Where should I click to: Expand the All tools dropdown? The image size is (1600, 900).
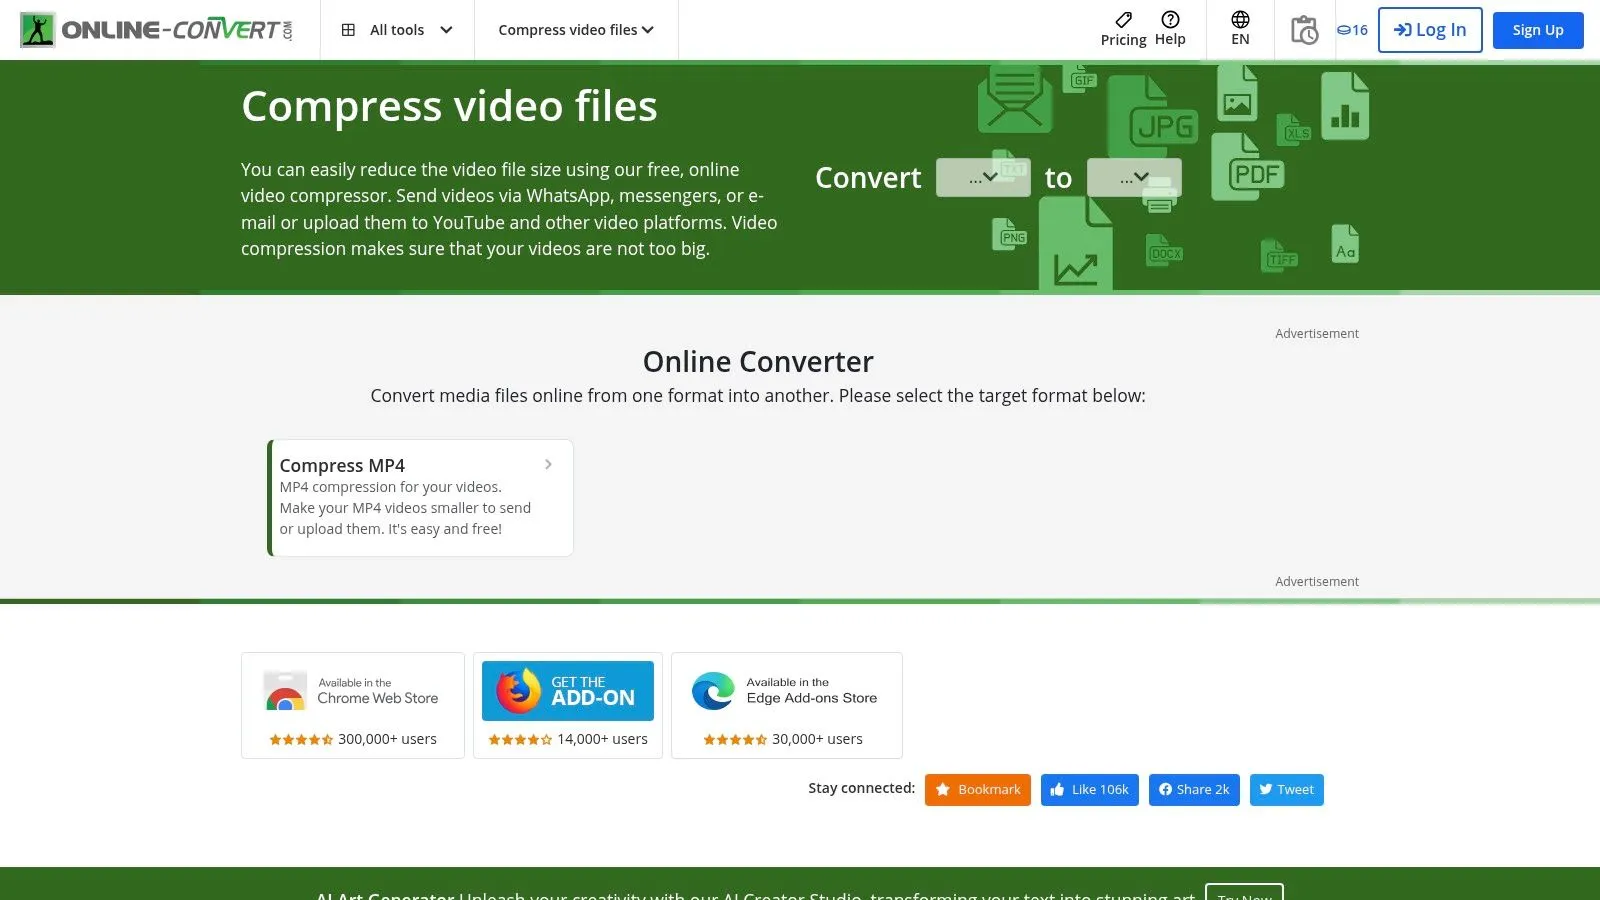coord(397,29)
